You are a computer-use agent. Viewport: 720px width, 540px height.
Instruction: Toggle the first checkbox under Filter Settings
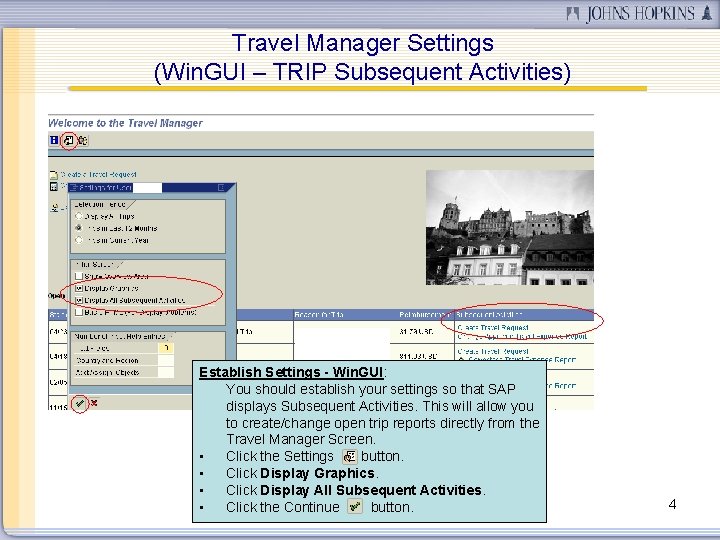79,276
